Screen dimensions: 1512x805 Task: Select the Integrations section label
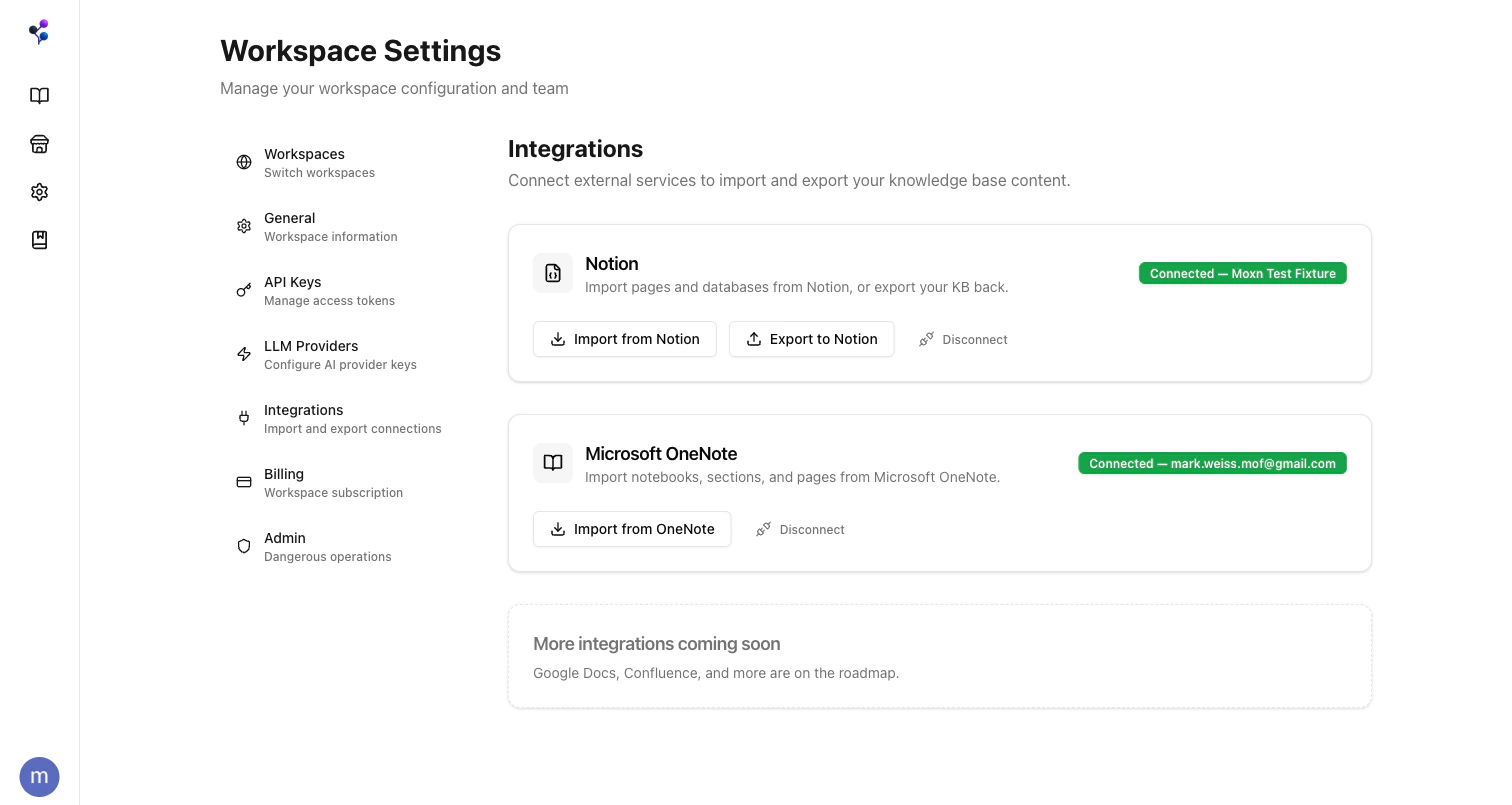(303, 410)
